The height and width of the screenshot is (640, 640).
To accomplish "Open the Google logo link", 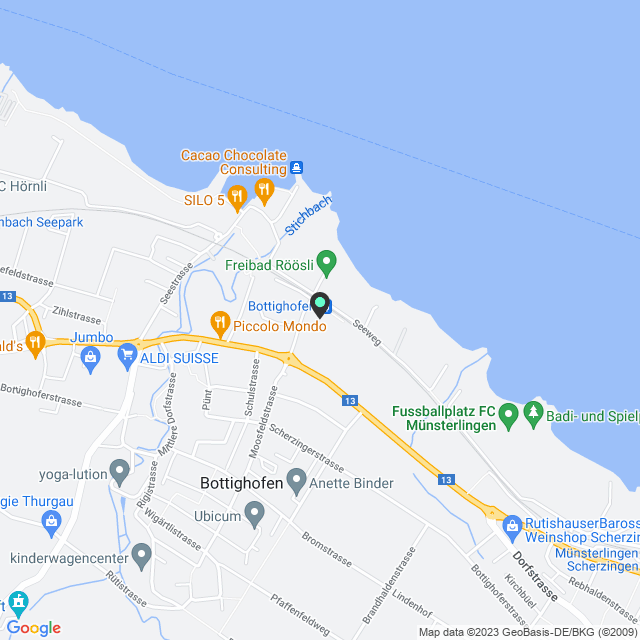I will (x=34, y=628).
